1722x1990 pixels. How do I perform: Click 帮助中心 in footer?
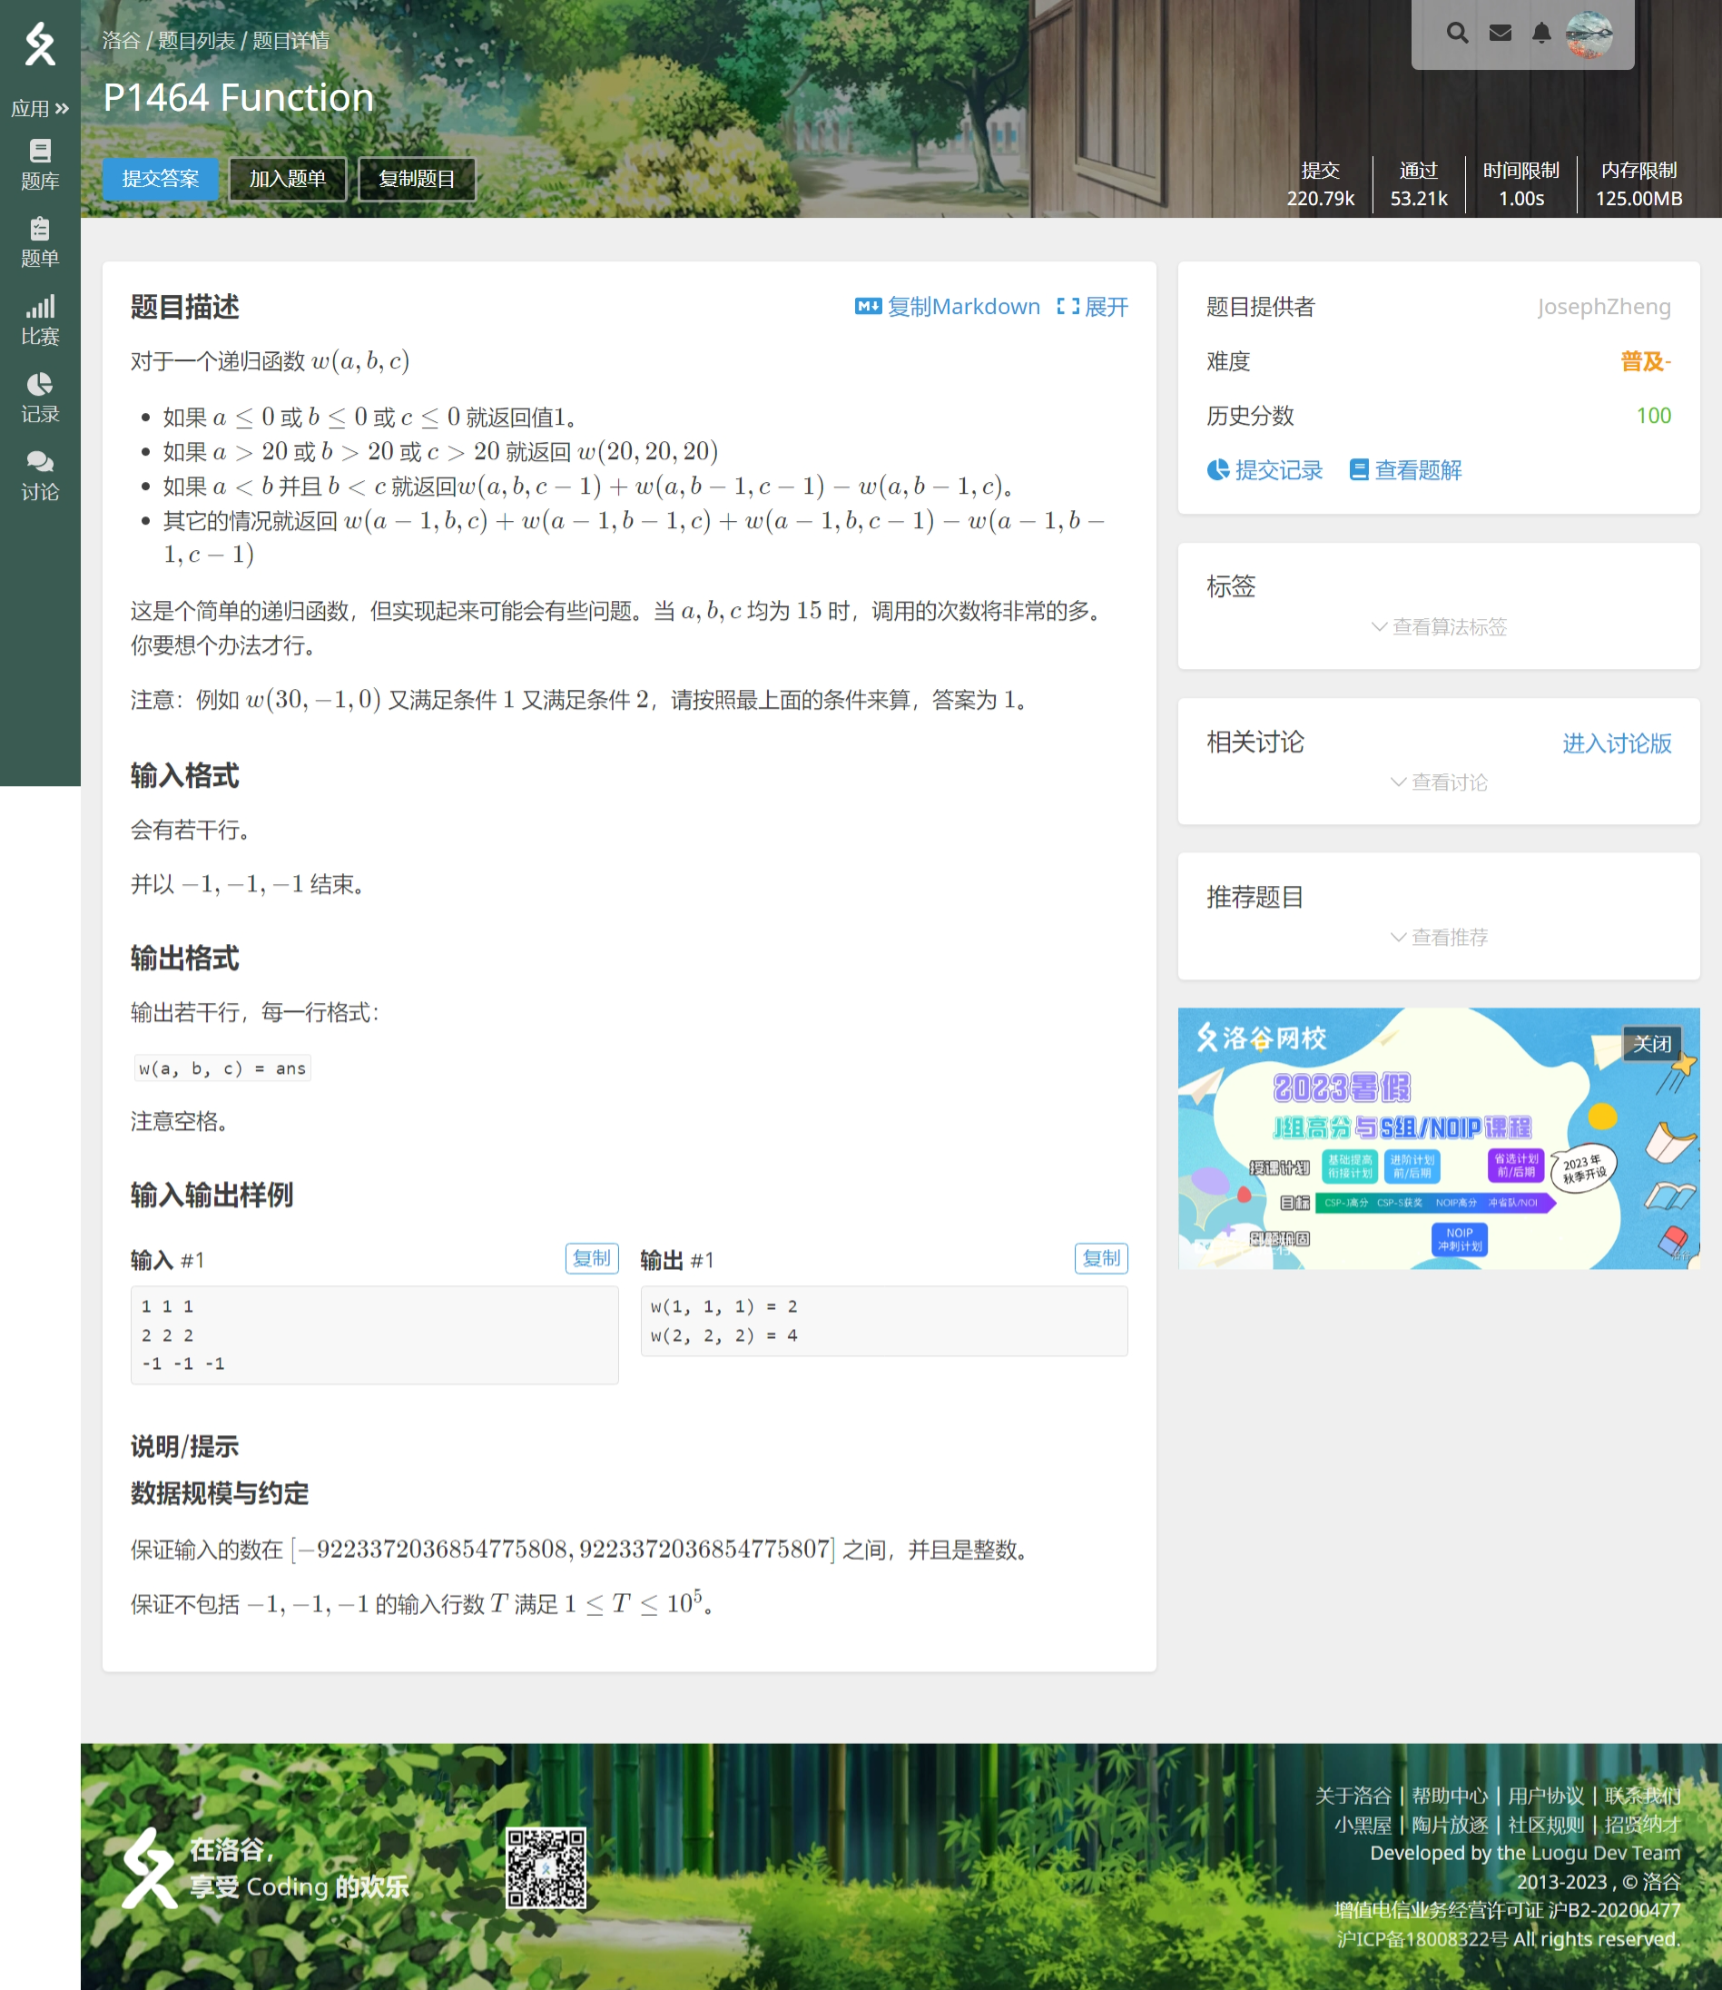(x=1450, y=1796)
